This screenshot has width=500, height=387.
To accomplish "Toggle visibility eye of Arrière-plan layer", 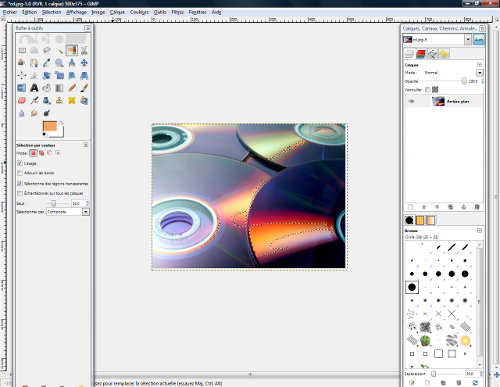I will click(411, 101).
